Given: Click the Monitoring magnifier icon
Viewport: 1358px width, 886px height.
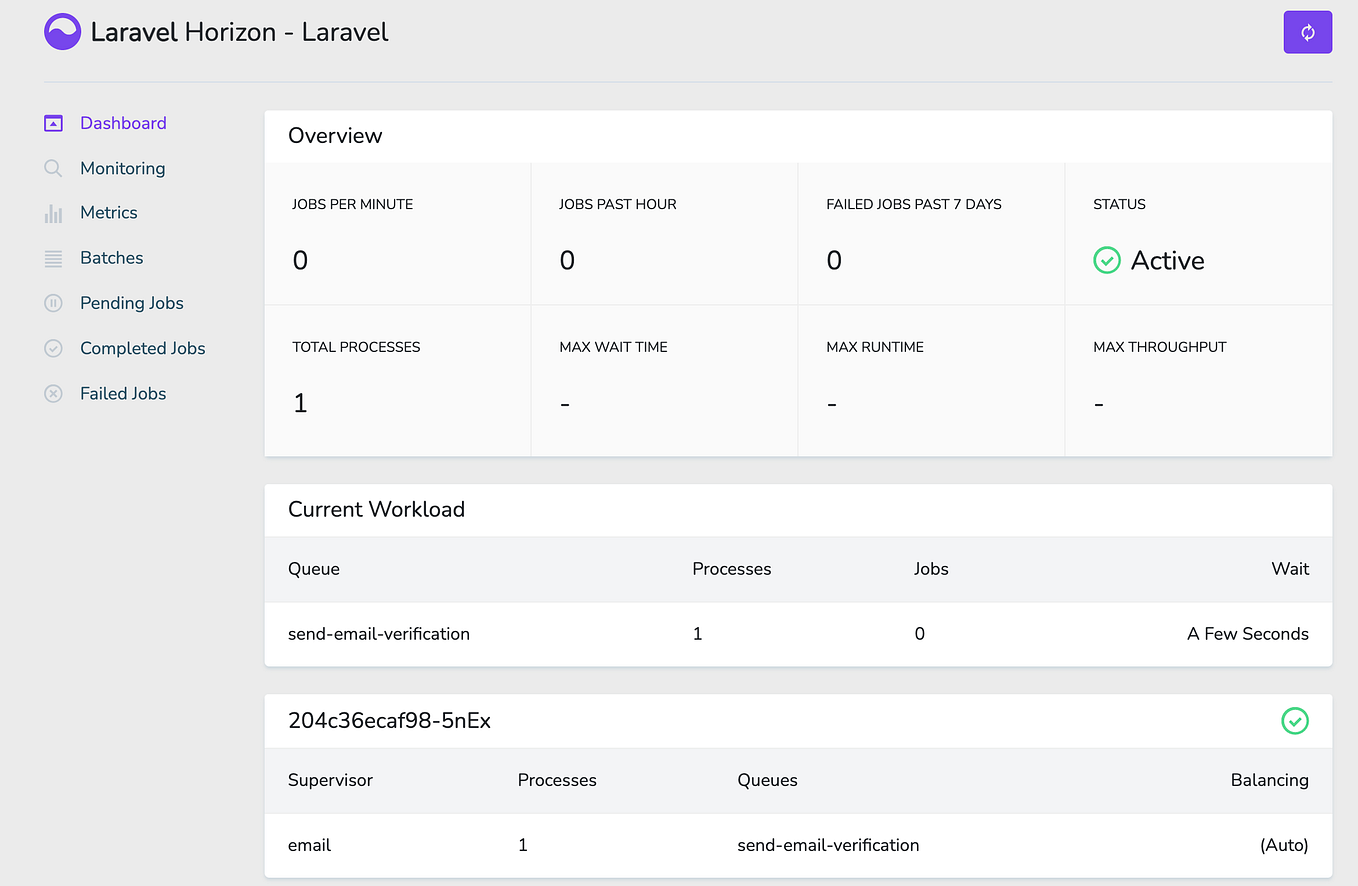Looking at the screenshot, I should coord(53,168).
